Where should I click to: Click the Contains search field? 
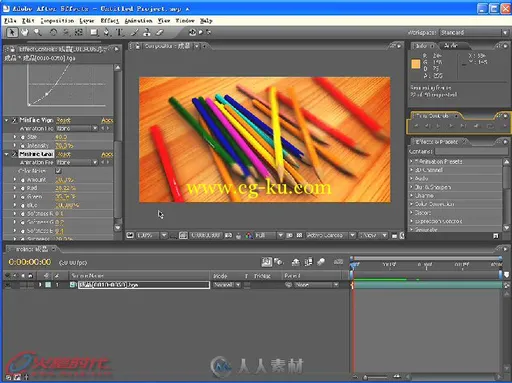(x=472, y=151)
